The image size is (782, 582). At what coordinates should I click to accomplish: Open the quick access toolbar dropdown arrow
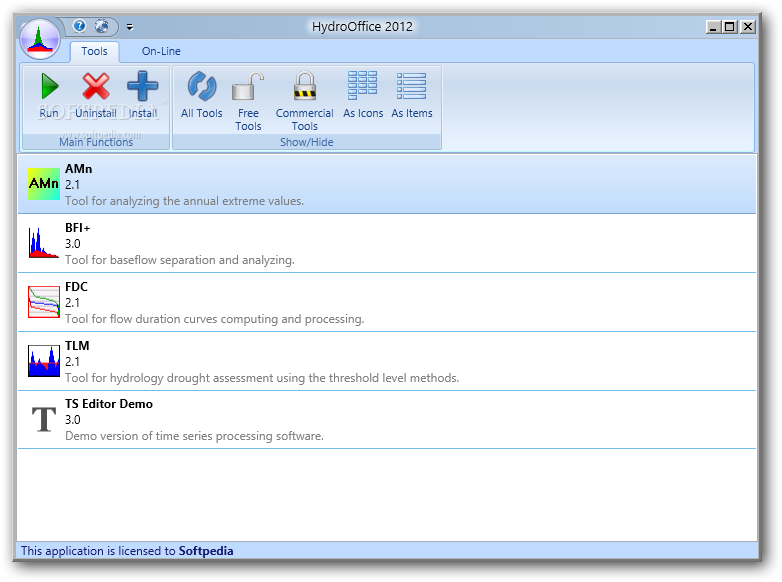pos(130,27)
